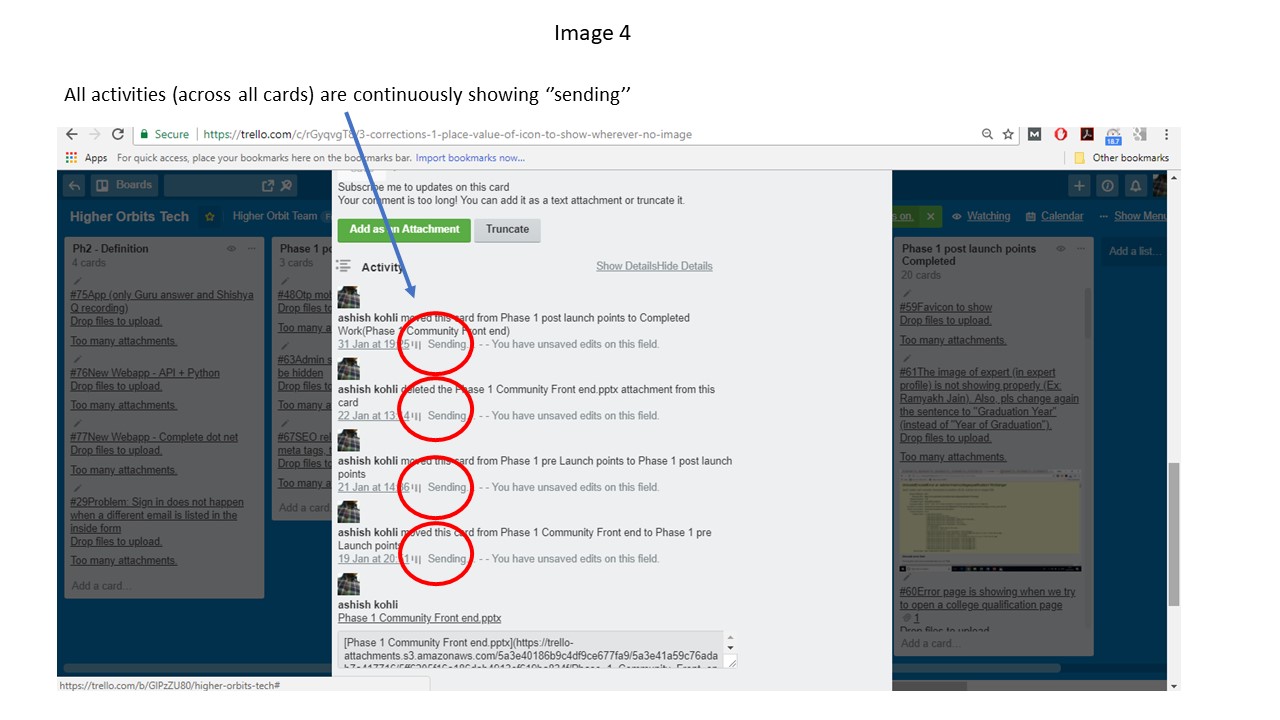
Task: Click the browser back arrow
Action: tap(71, 134)
